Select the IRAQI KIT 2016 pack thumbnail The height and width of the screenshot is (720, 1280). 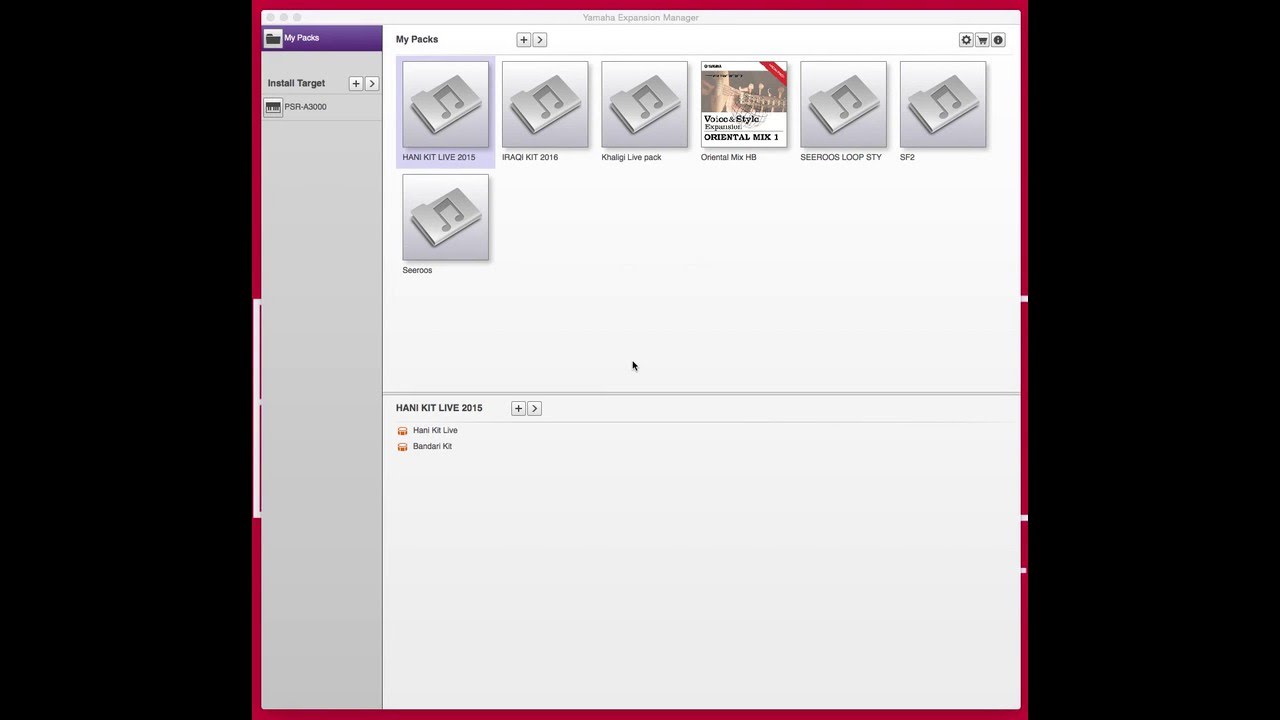point(545,105)
